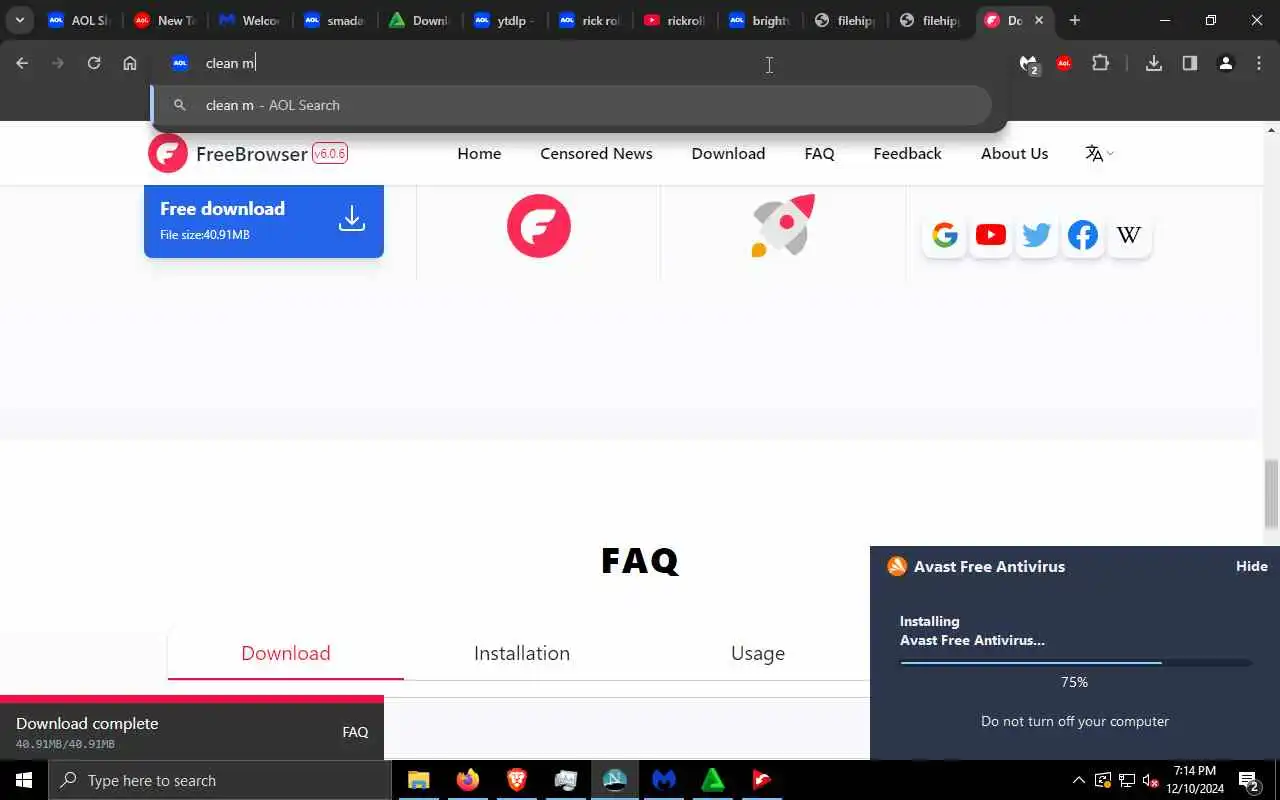Click the download complete progress bar

pyautogui.click(x=192, y=699)
